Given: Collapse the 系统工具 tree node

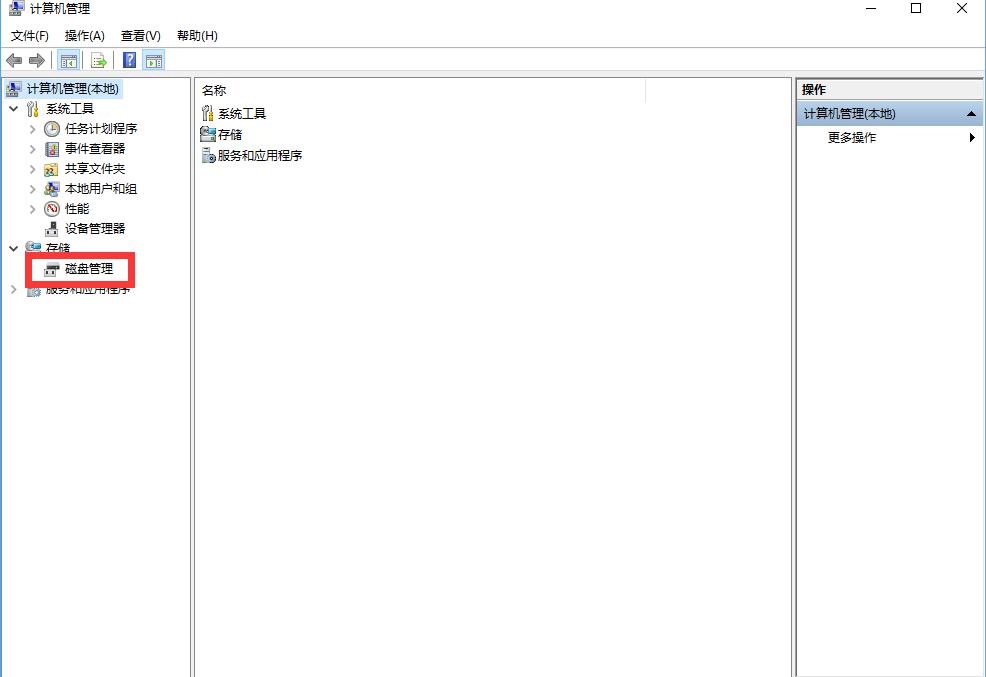Looking at the screenshot, I should pos(13,109).
